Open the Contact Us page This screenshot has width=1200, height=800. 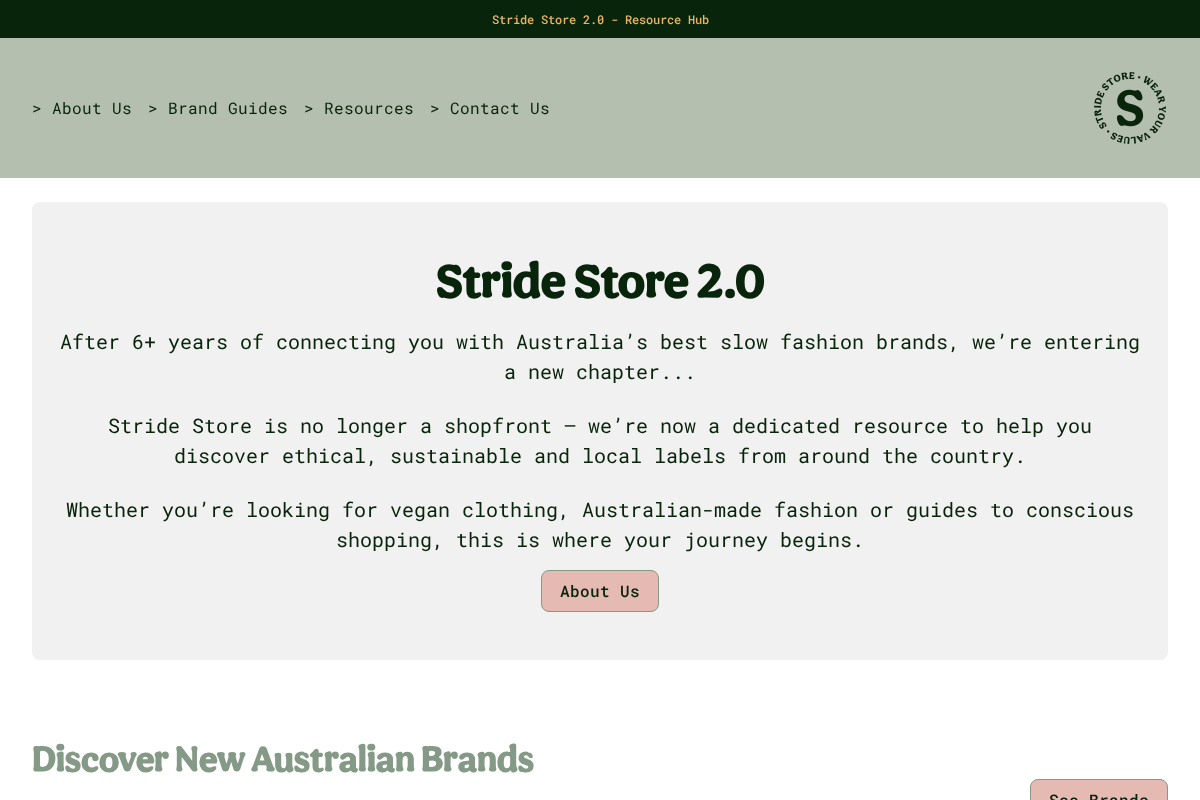500,108
